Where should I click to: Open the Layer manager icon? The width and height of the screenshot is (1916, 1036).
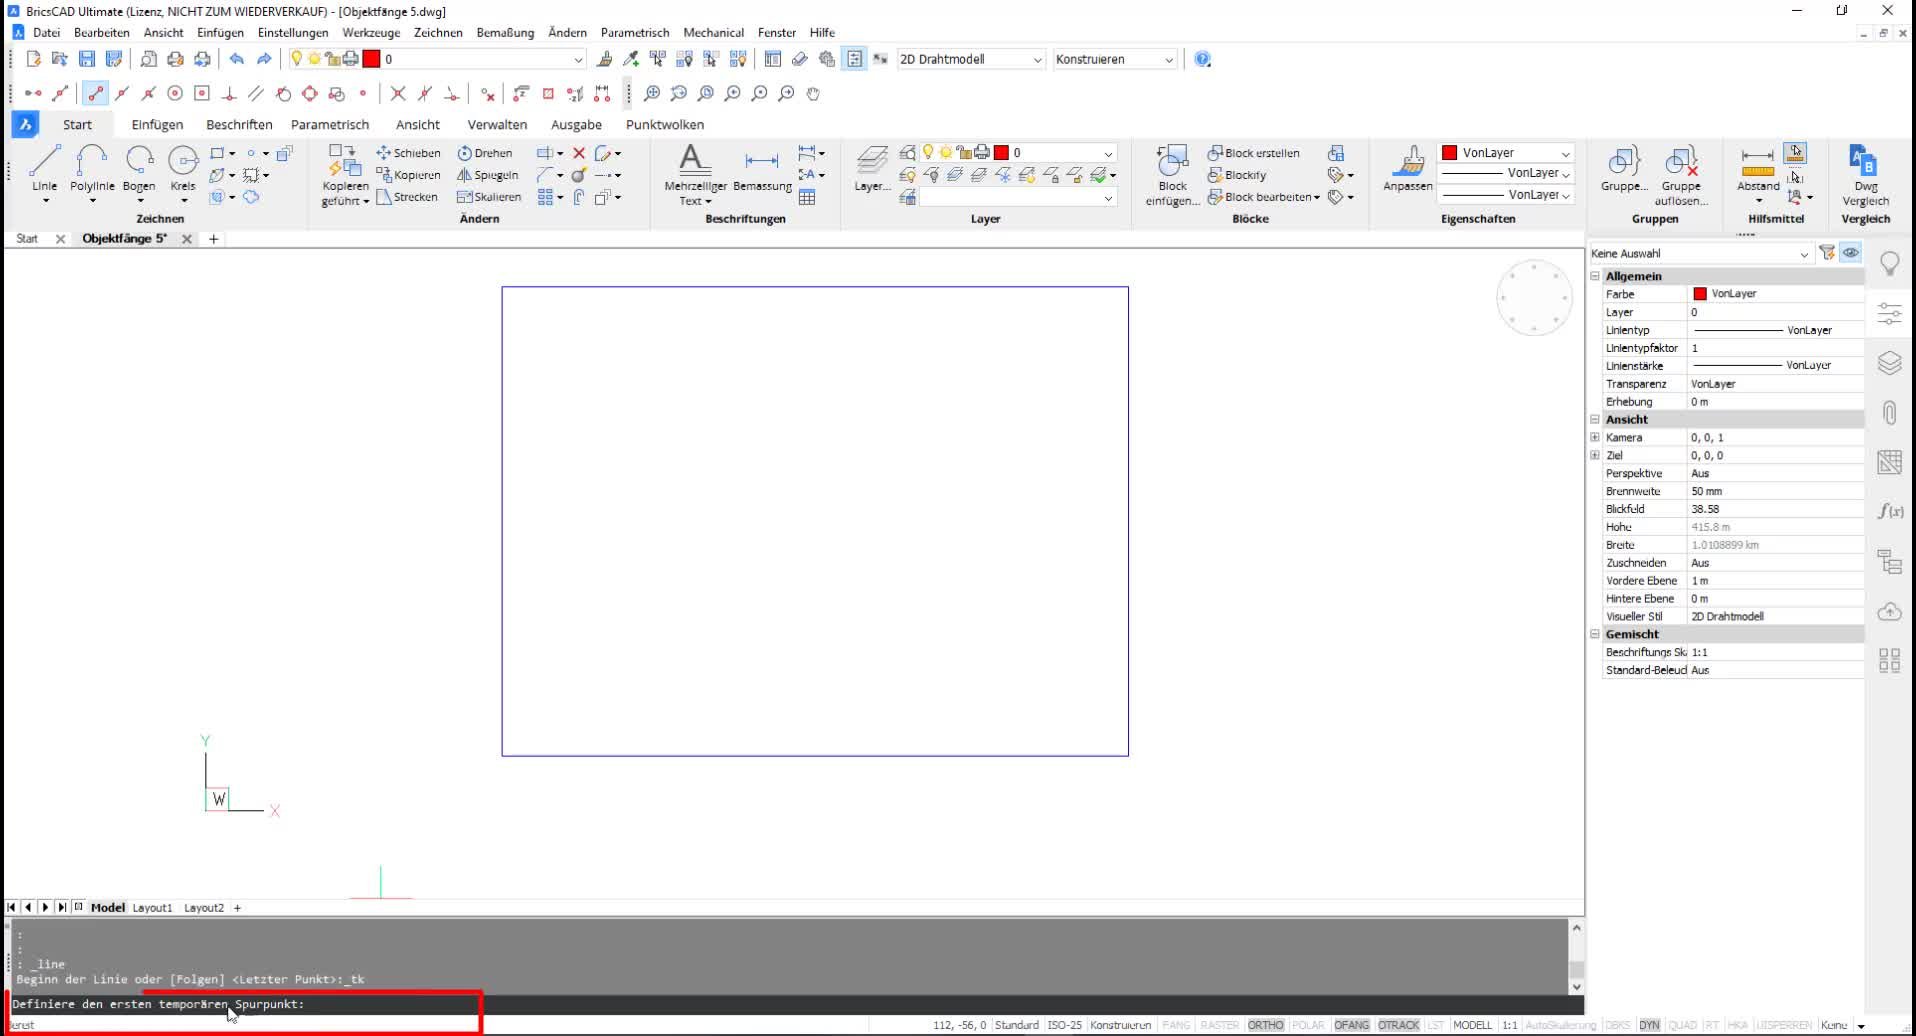[x=872, y=168]
